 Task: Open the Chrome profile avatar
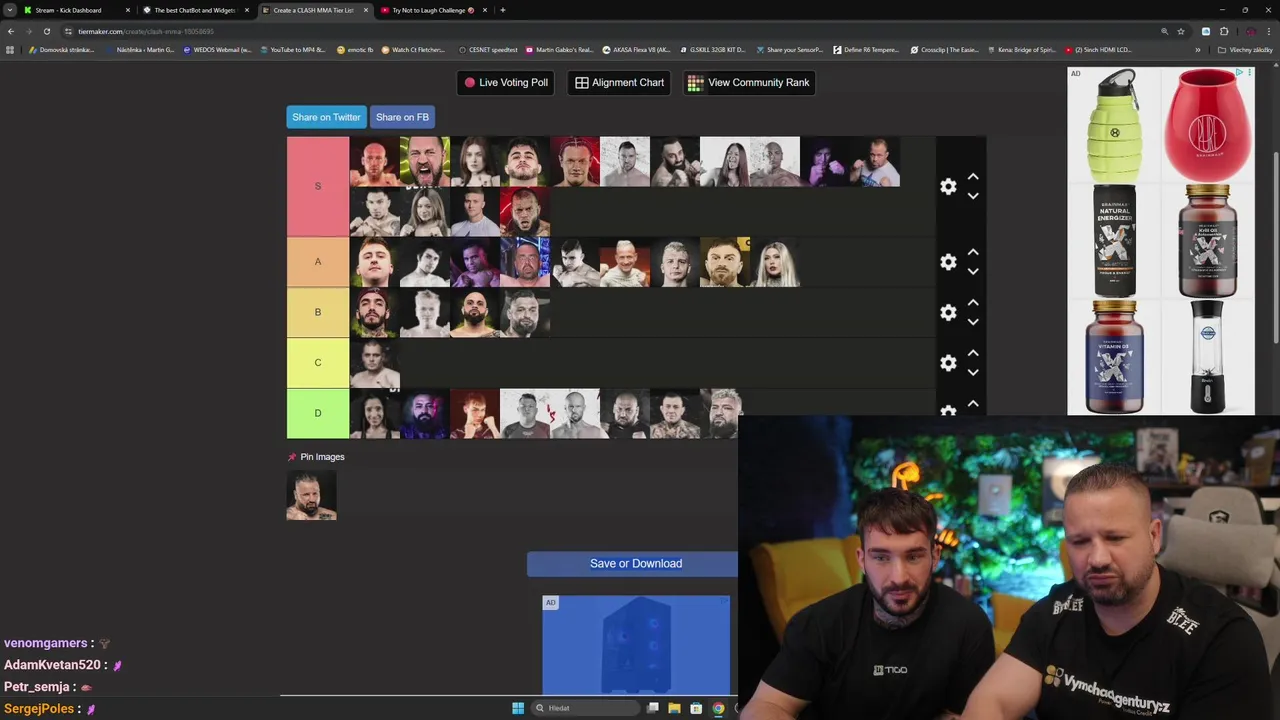pyautogui.click(x=1250, y=31)
